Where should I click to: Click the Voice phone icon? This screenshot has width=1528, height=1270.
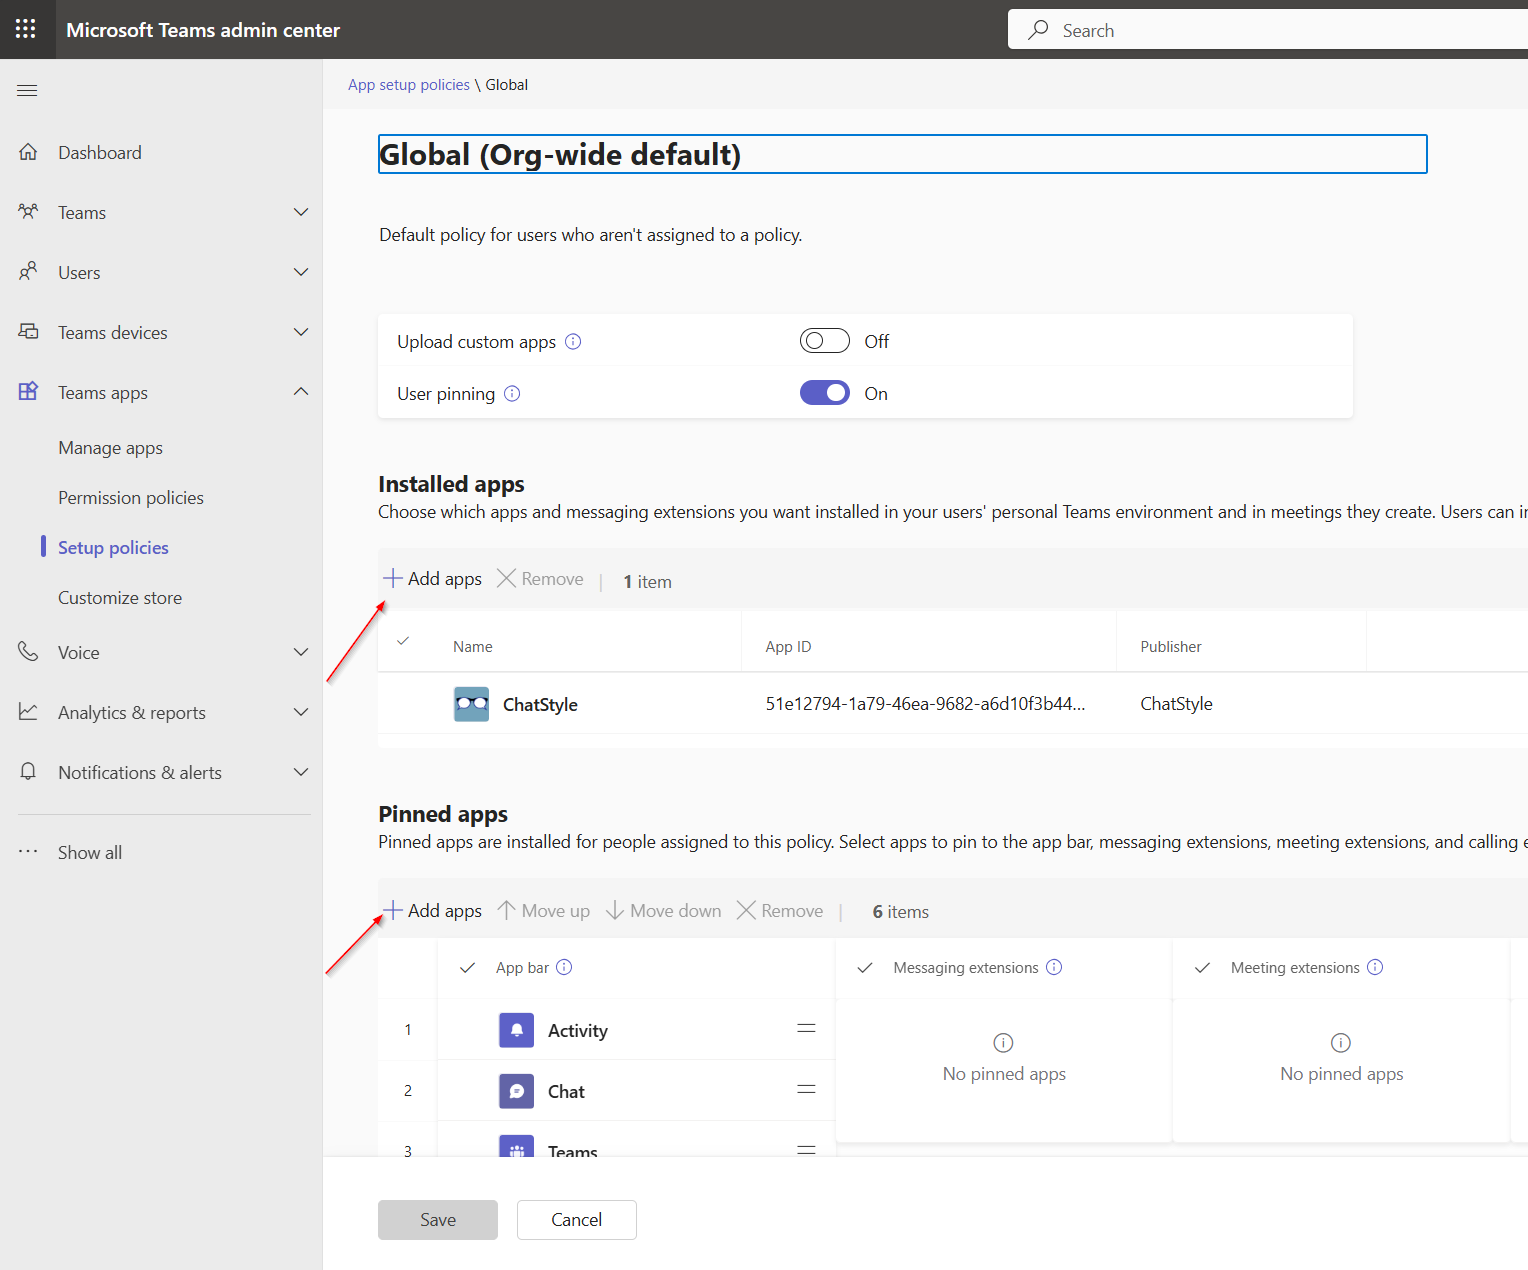point(28,652)
